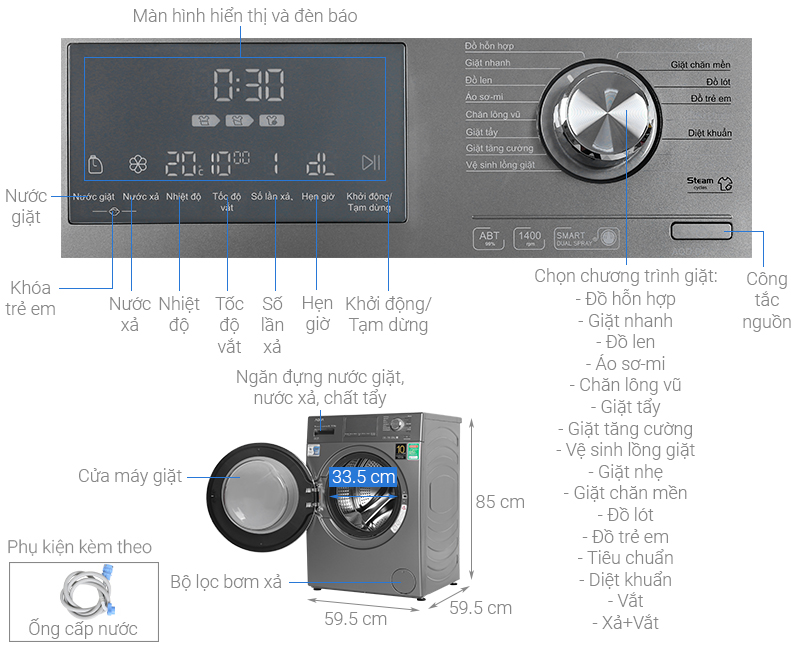800x650 pixels.
Task: Select the Diệt khuẩn program label
Action: click(x=709, y=133)
